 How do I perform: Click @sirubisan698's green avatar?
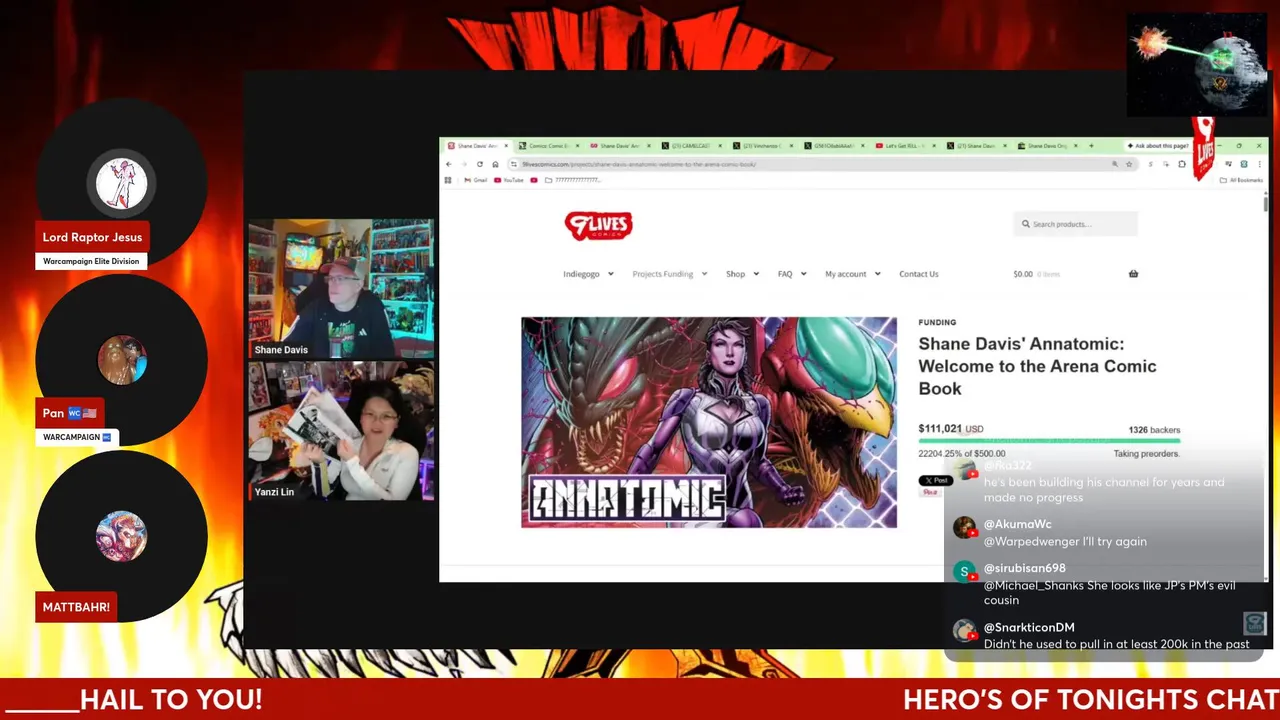point(964,571)
